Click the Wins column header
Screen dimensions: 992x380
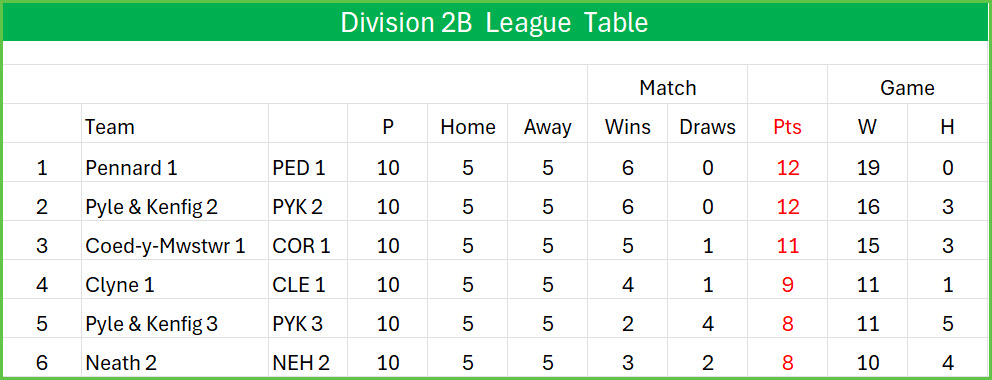point(628,127)
